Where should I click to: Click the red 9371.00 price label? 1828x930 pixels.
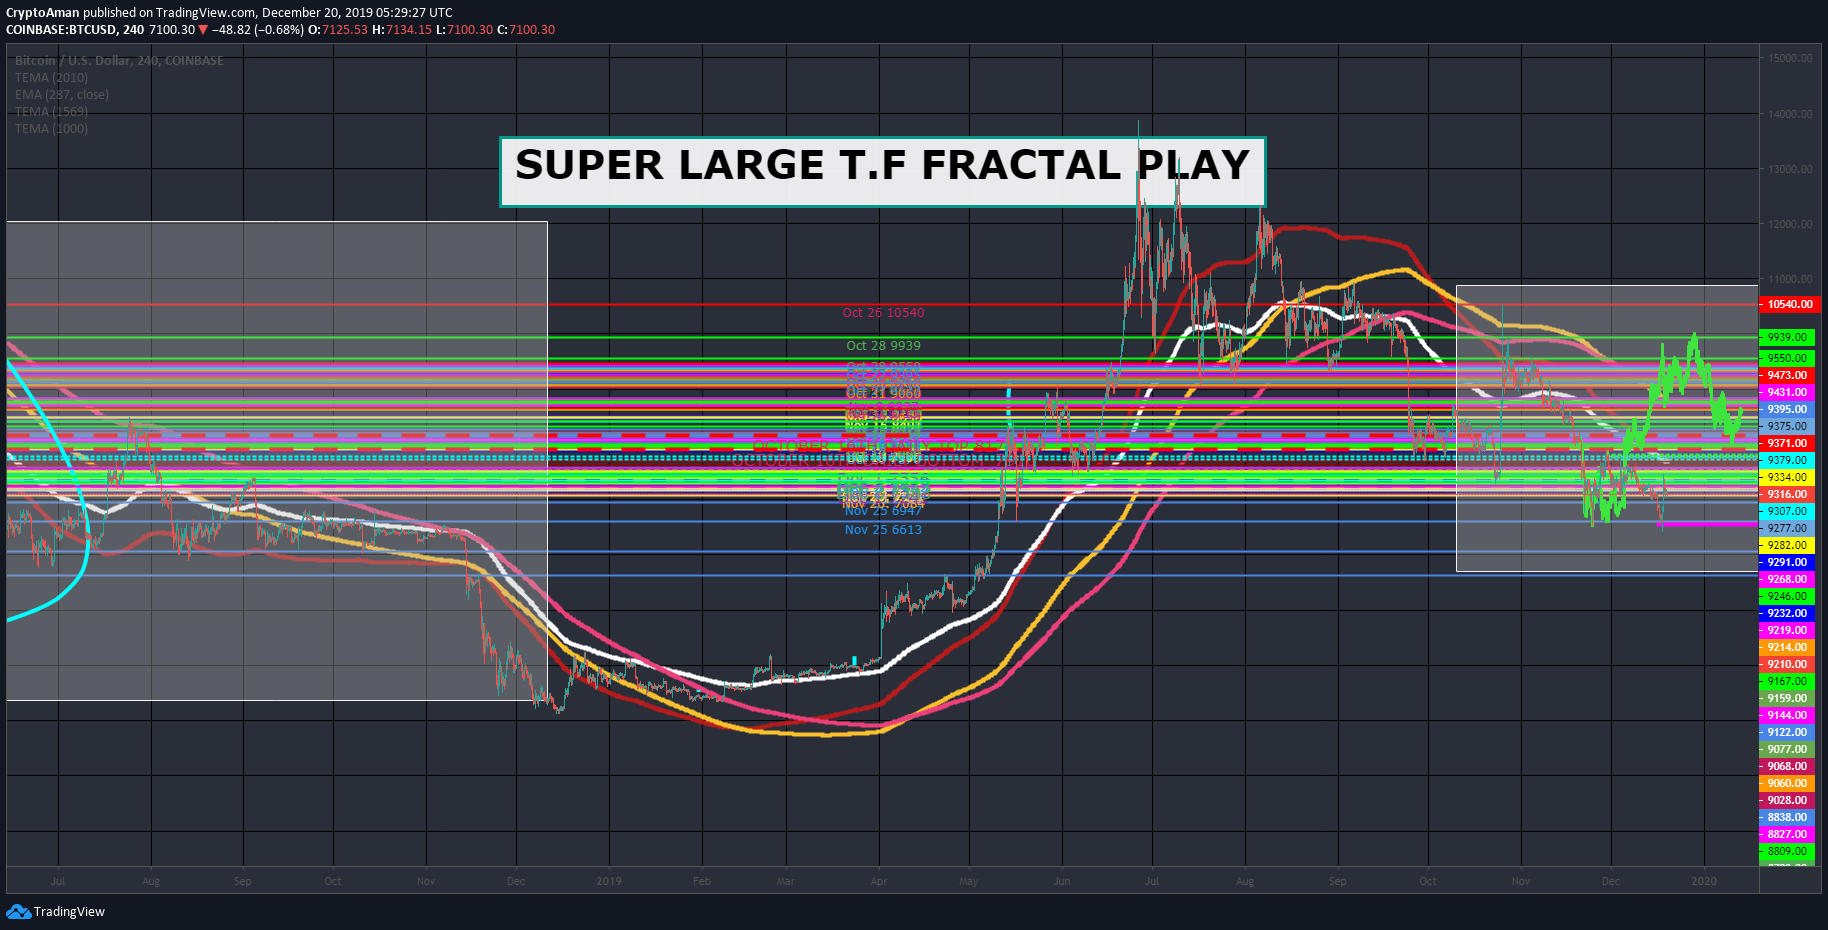pyautogui.click(x=1787, y=443)
